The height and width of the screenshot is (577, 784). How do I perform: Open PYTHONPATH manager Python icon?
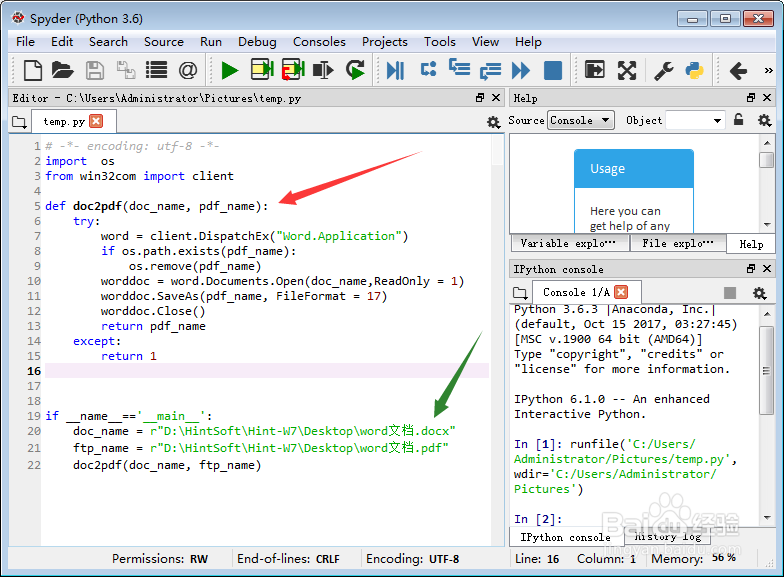pos(694,70)
